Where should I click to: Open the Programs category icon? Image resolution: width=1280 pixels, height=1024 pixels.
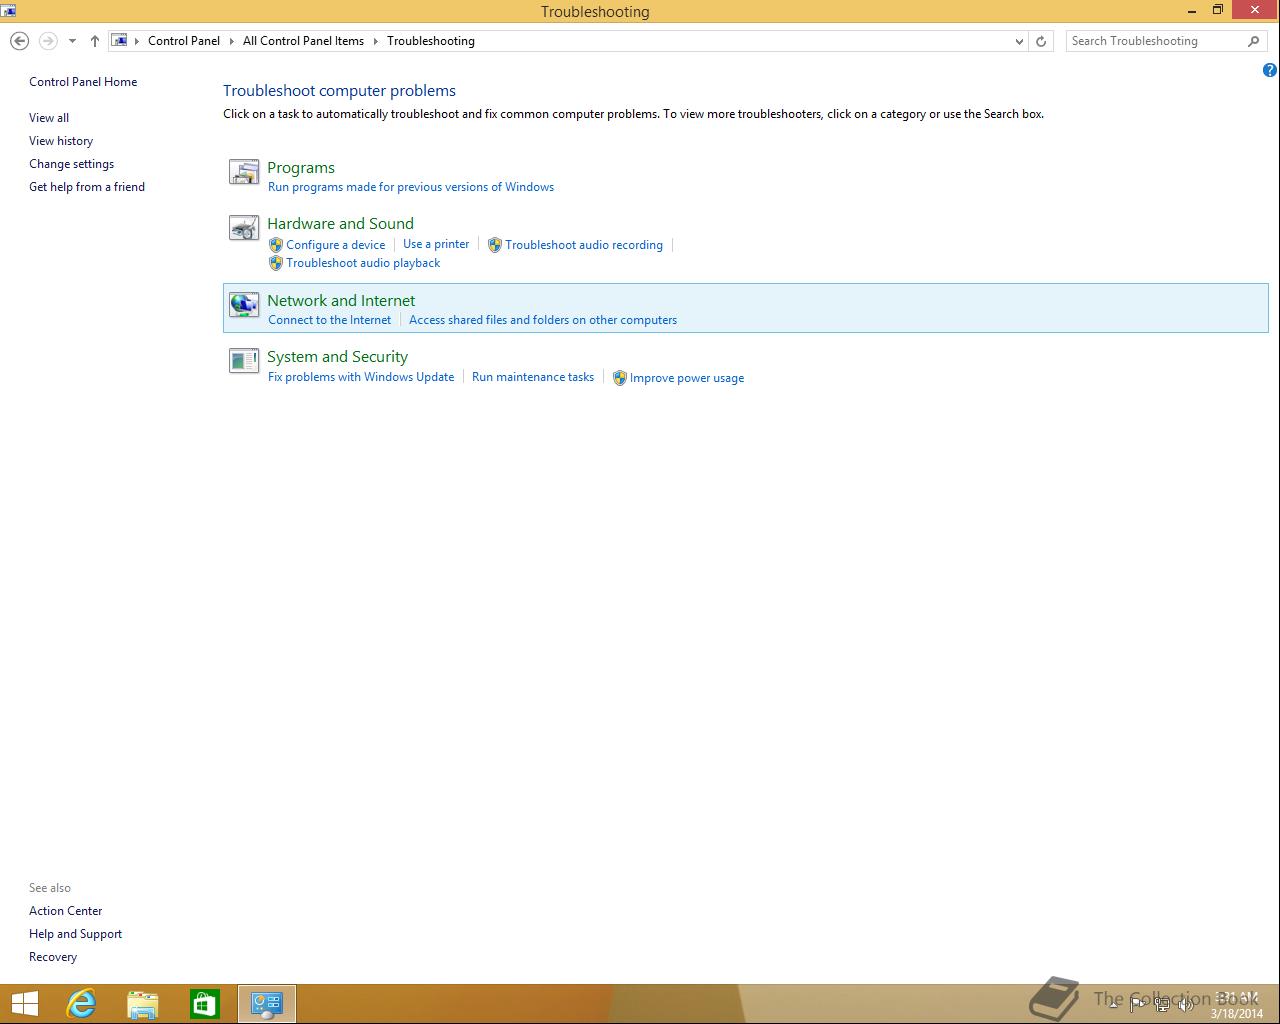click(244, 172)
